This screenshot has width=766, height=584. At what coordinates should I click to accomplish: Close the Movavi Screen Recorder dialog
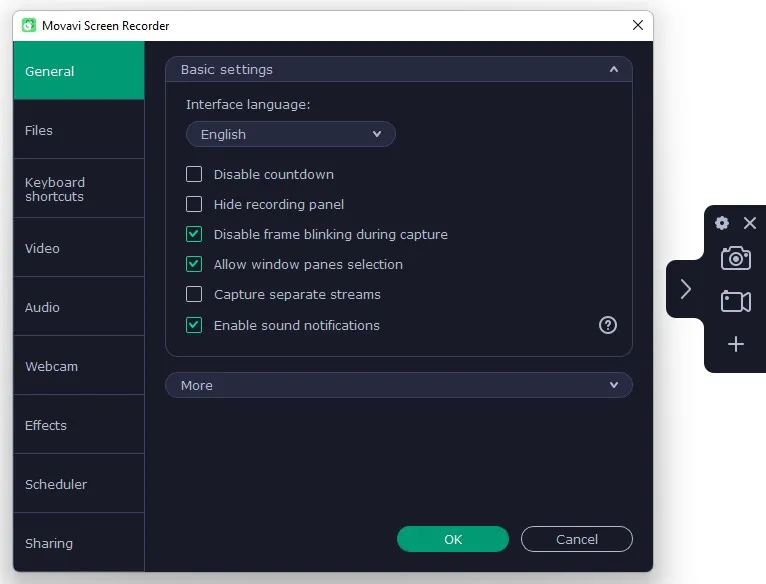[638, 25]
